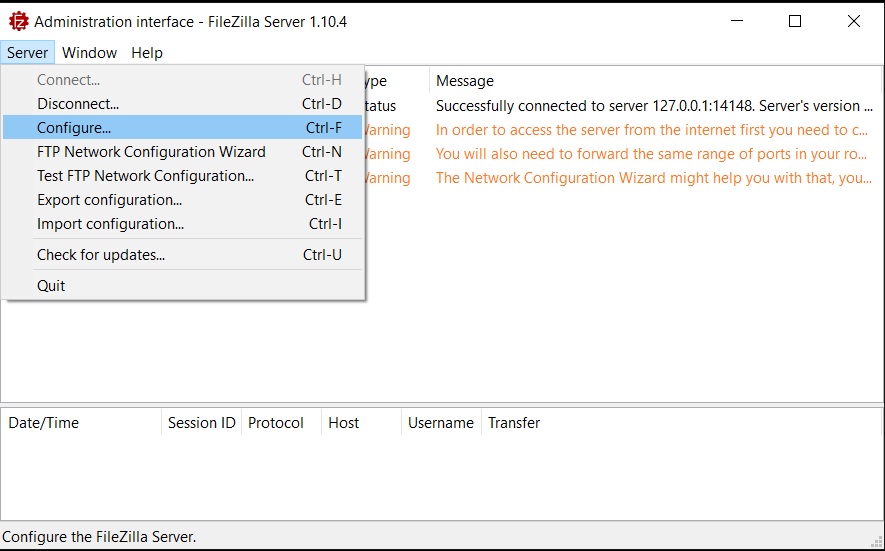This screenshot has height=551, width=885.
Task: Open the Server menu
Action: [x=27, y=53]
